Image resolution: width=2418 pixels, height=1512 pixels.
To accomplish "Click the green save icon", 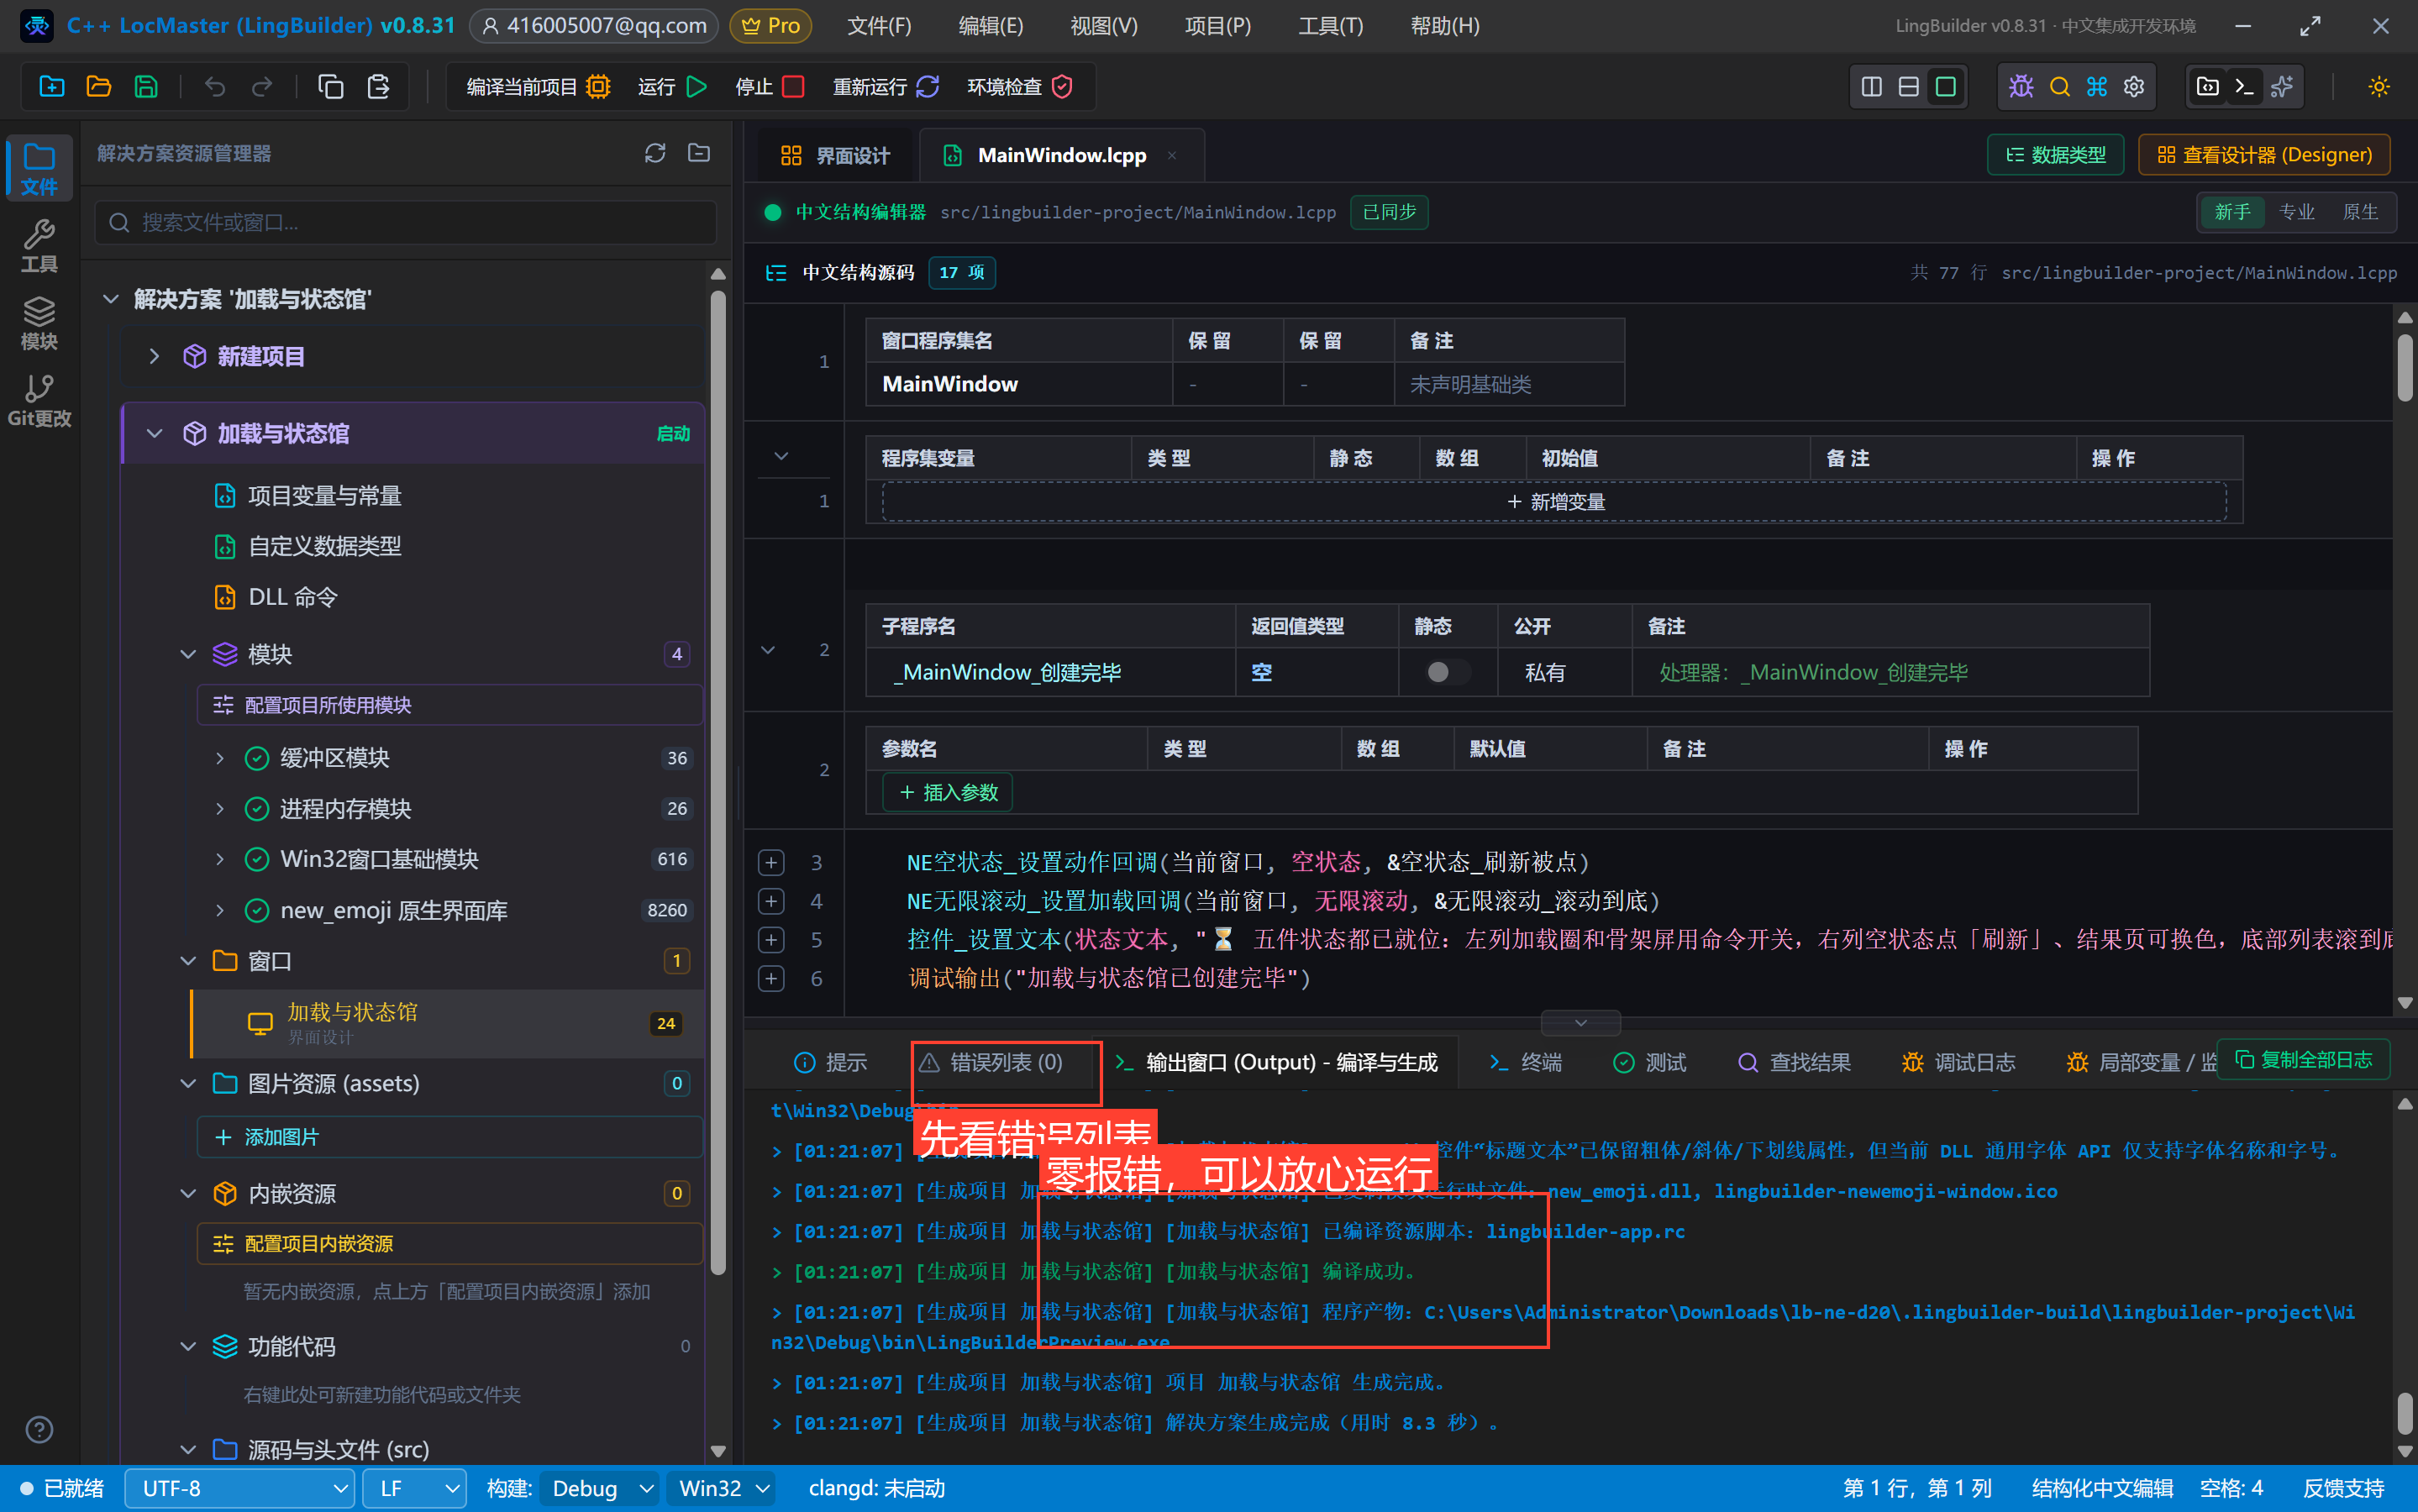I will click(x=146, y=87).
